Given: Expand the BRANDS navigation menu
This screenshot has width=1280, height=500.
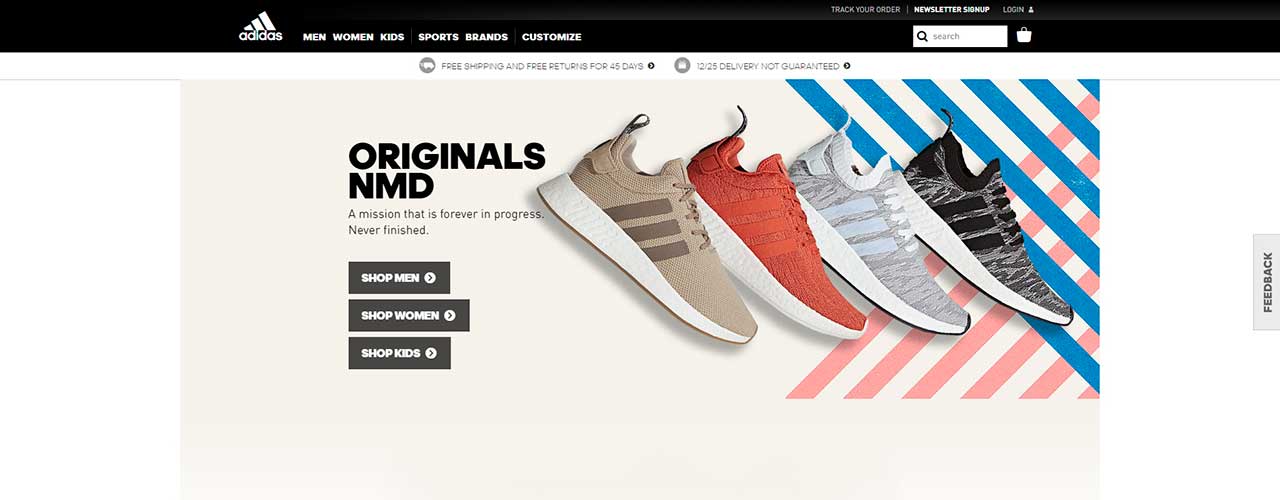Looking at the screenshot, I should (x=487, y=37).
